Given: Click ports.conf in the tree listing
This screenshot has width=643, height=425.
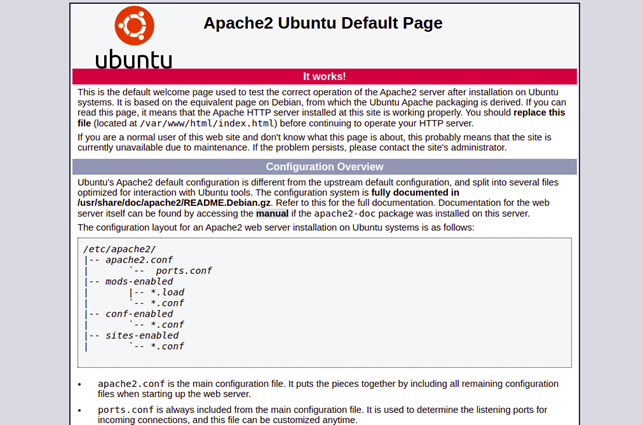Looking at the screenshot, I should click(x=184, y=271).
